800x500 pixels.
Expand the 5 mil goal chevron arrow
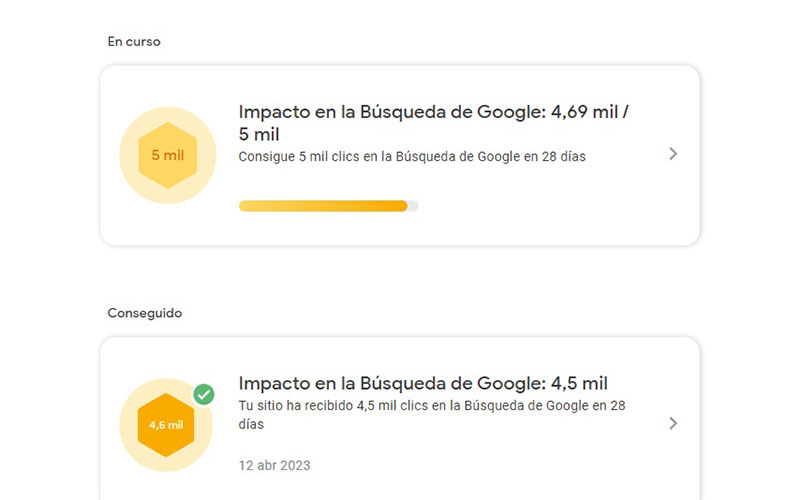point(673,154)
